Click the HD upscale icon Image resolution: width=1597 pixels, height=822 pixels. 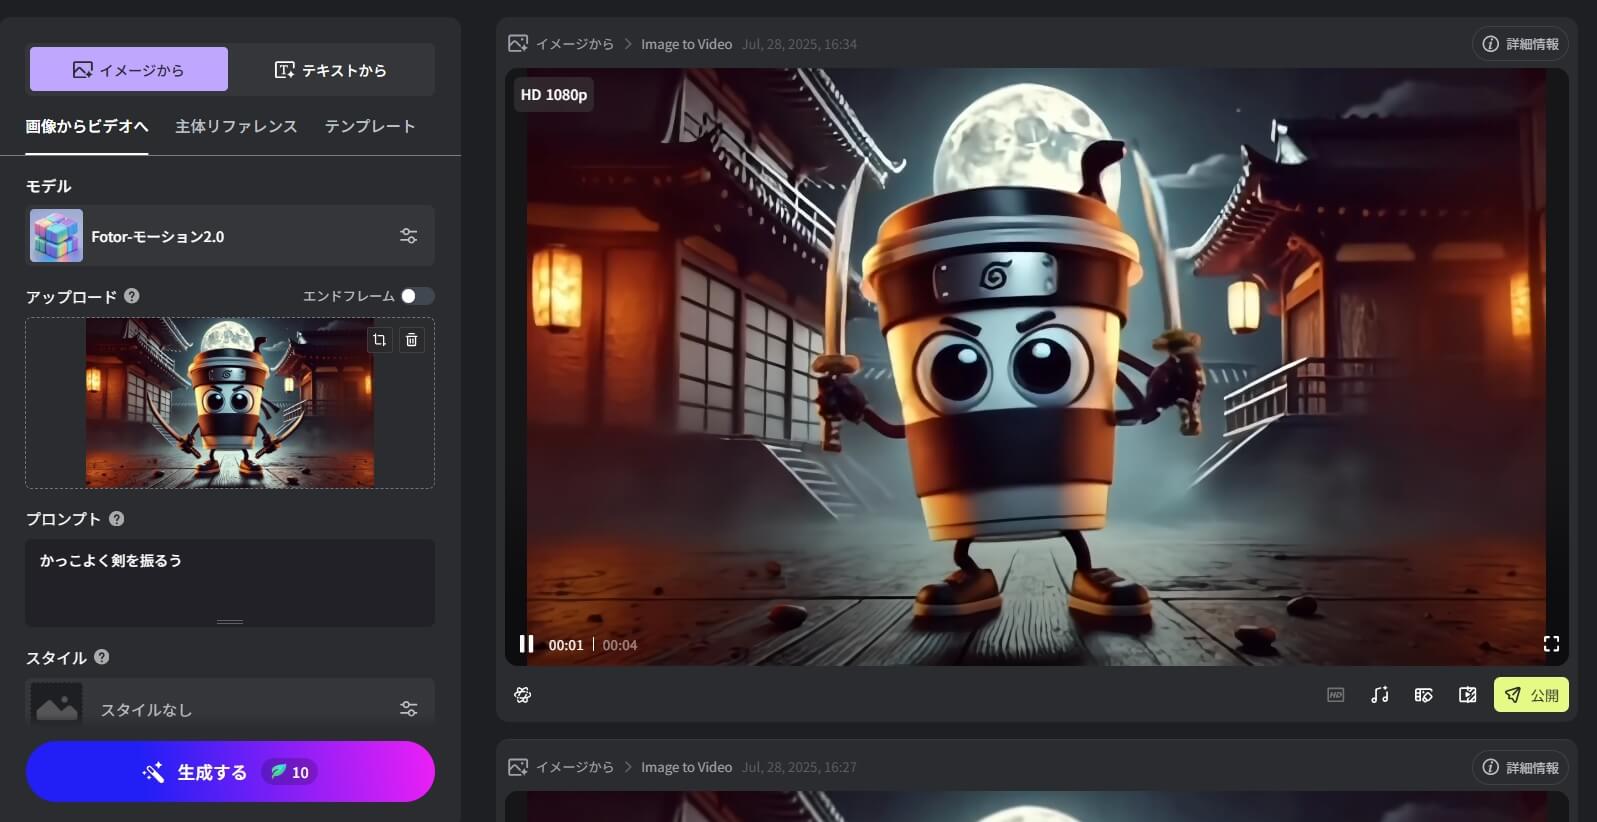click(x=1335, y=695)
